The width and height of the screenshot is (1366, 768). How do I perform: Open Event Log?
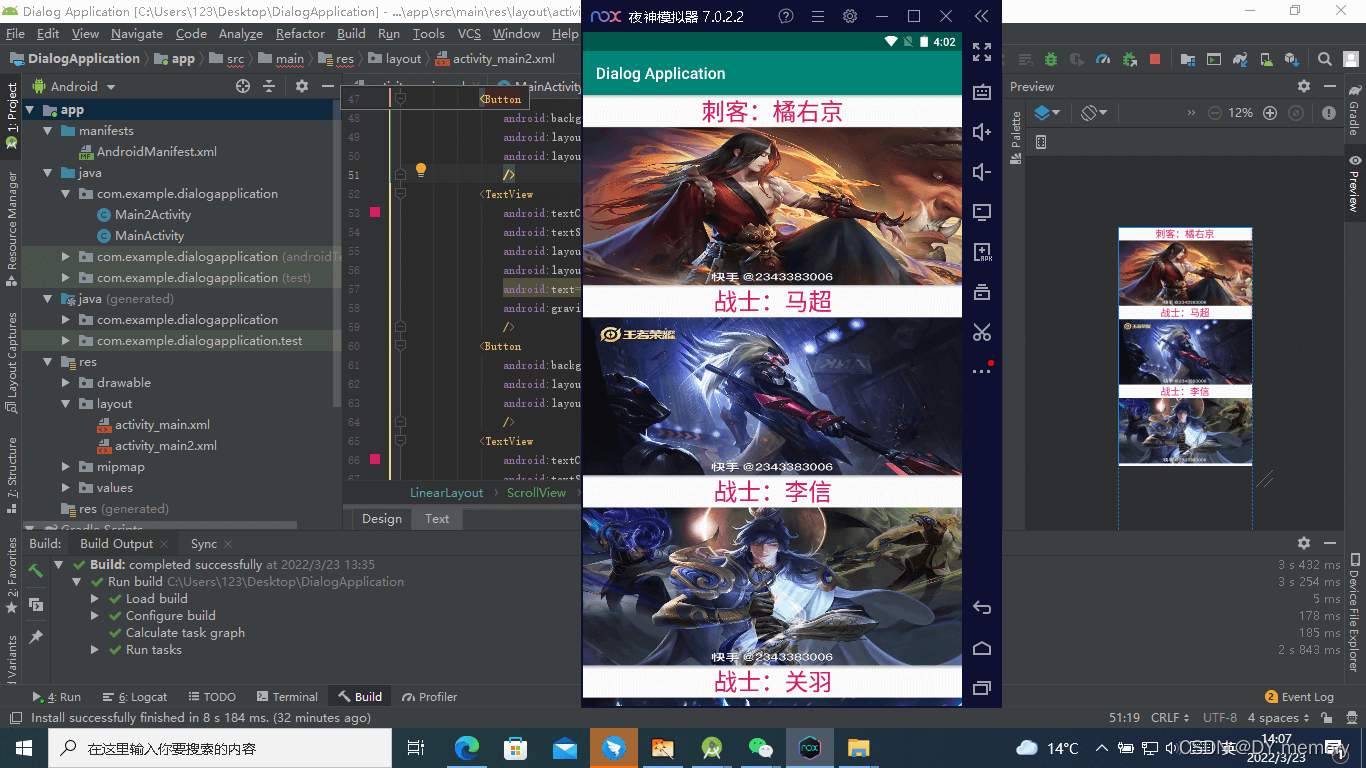(1299, 697)
